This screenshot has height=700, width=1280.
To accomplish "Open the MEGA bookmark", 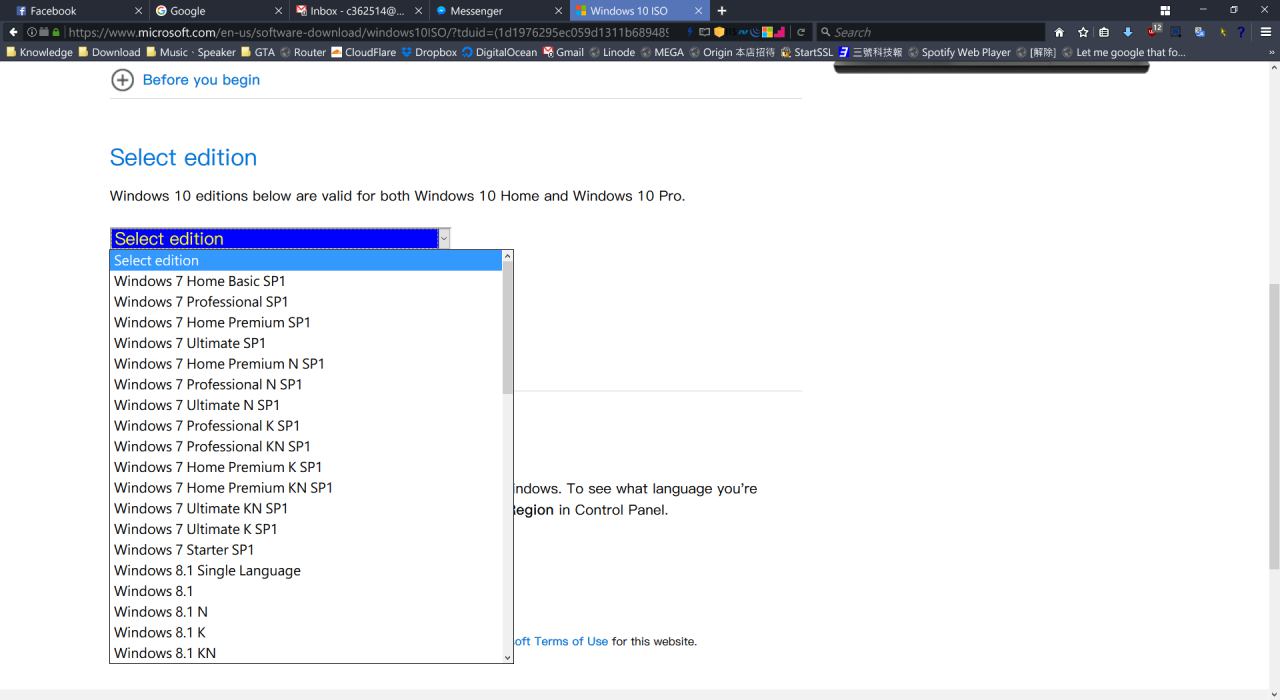I will pyautogui.click(x=662, y=53).
